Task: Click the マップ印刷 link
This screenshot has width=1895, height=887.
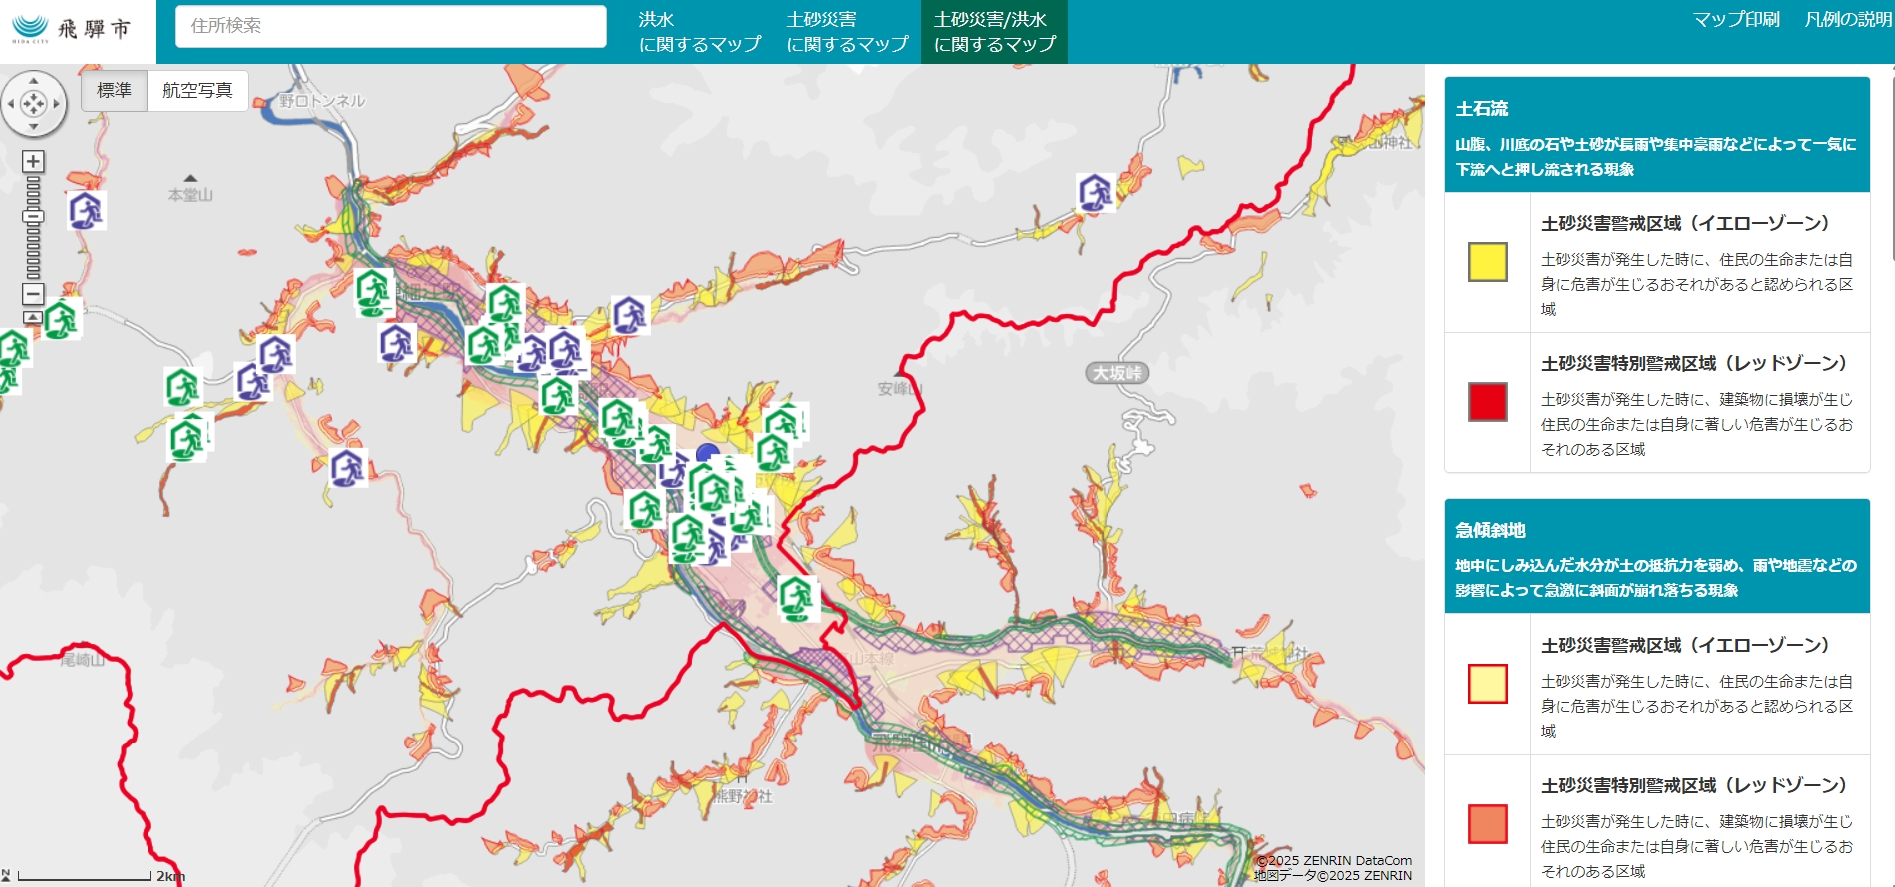Action: pyautogui.click(x=1735, y=20)
